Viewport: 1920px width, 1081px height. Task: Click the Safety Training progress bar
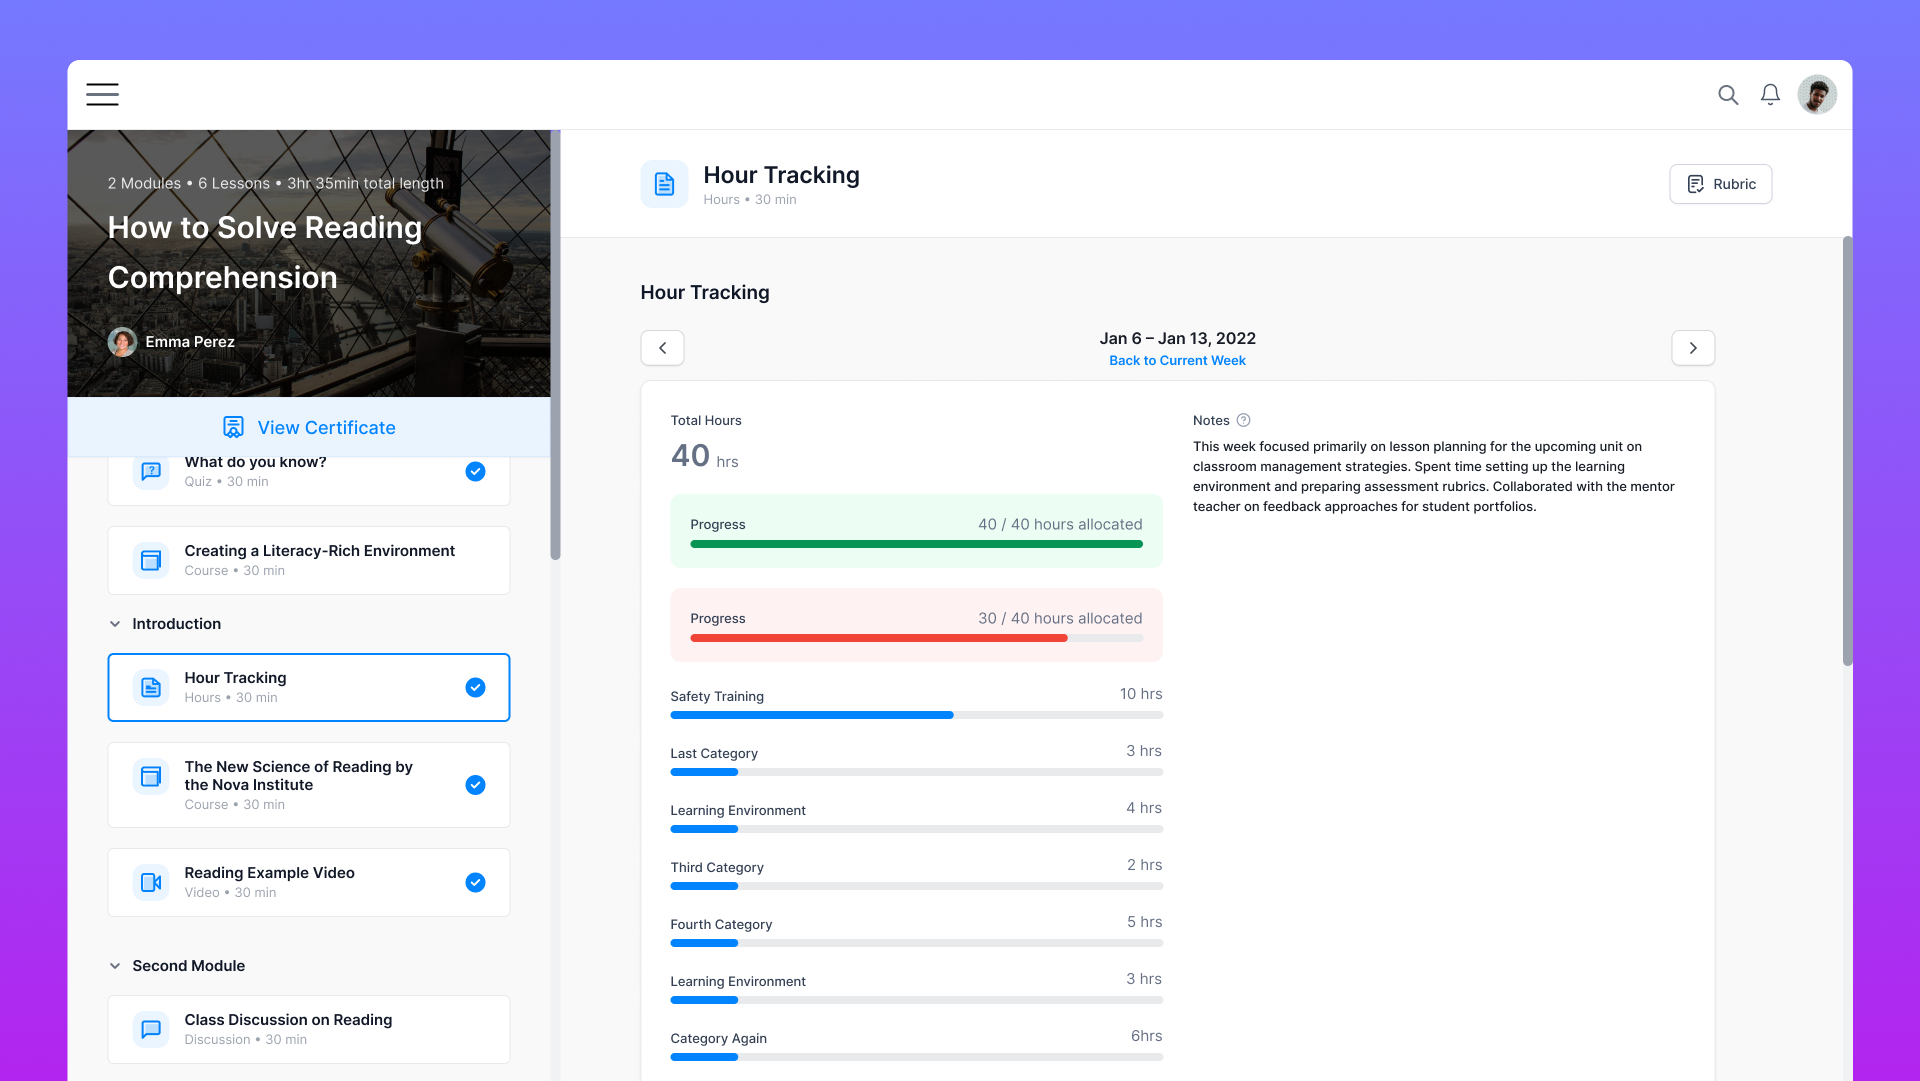[916, 715]
